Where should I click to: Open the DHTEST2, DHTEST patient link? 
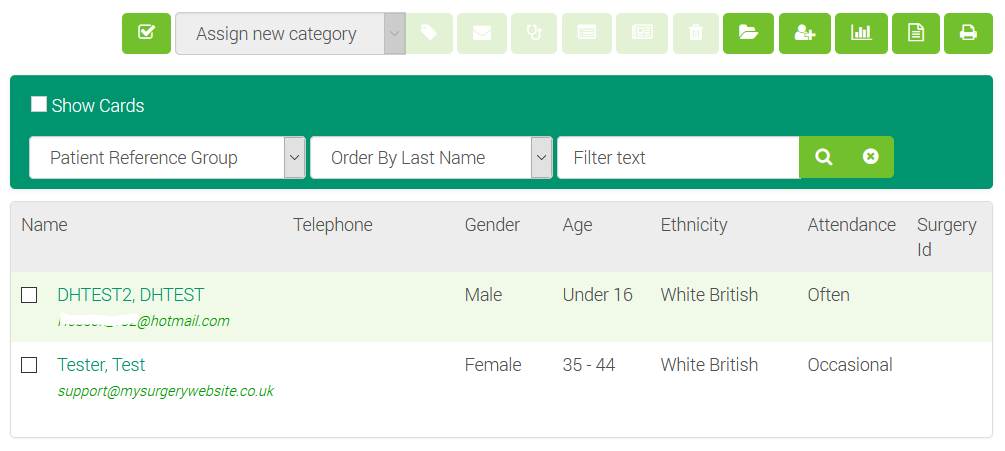[x=131, y=295]
